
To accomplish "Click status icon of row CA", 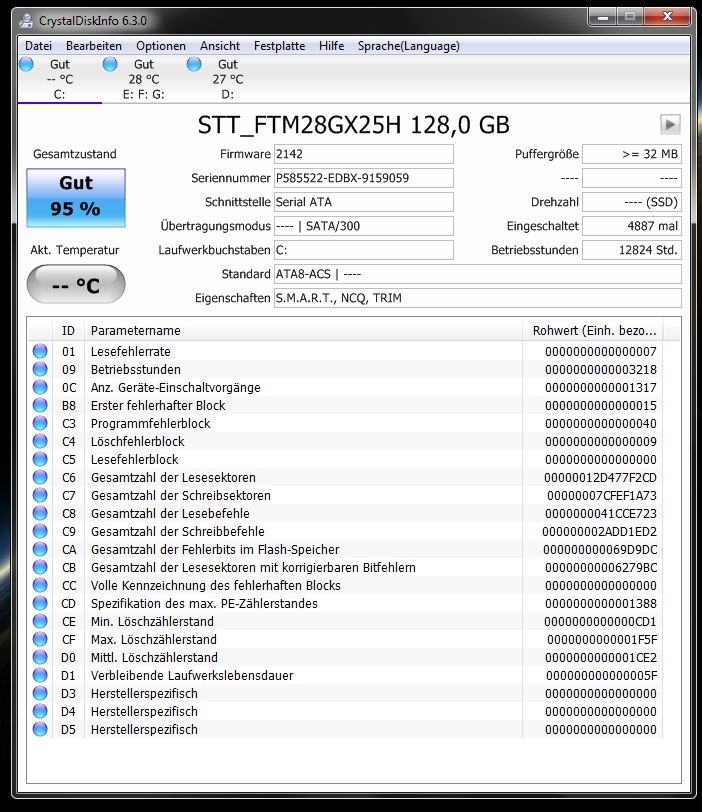I will 40,549.
